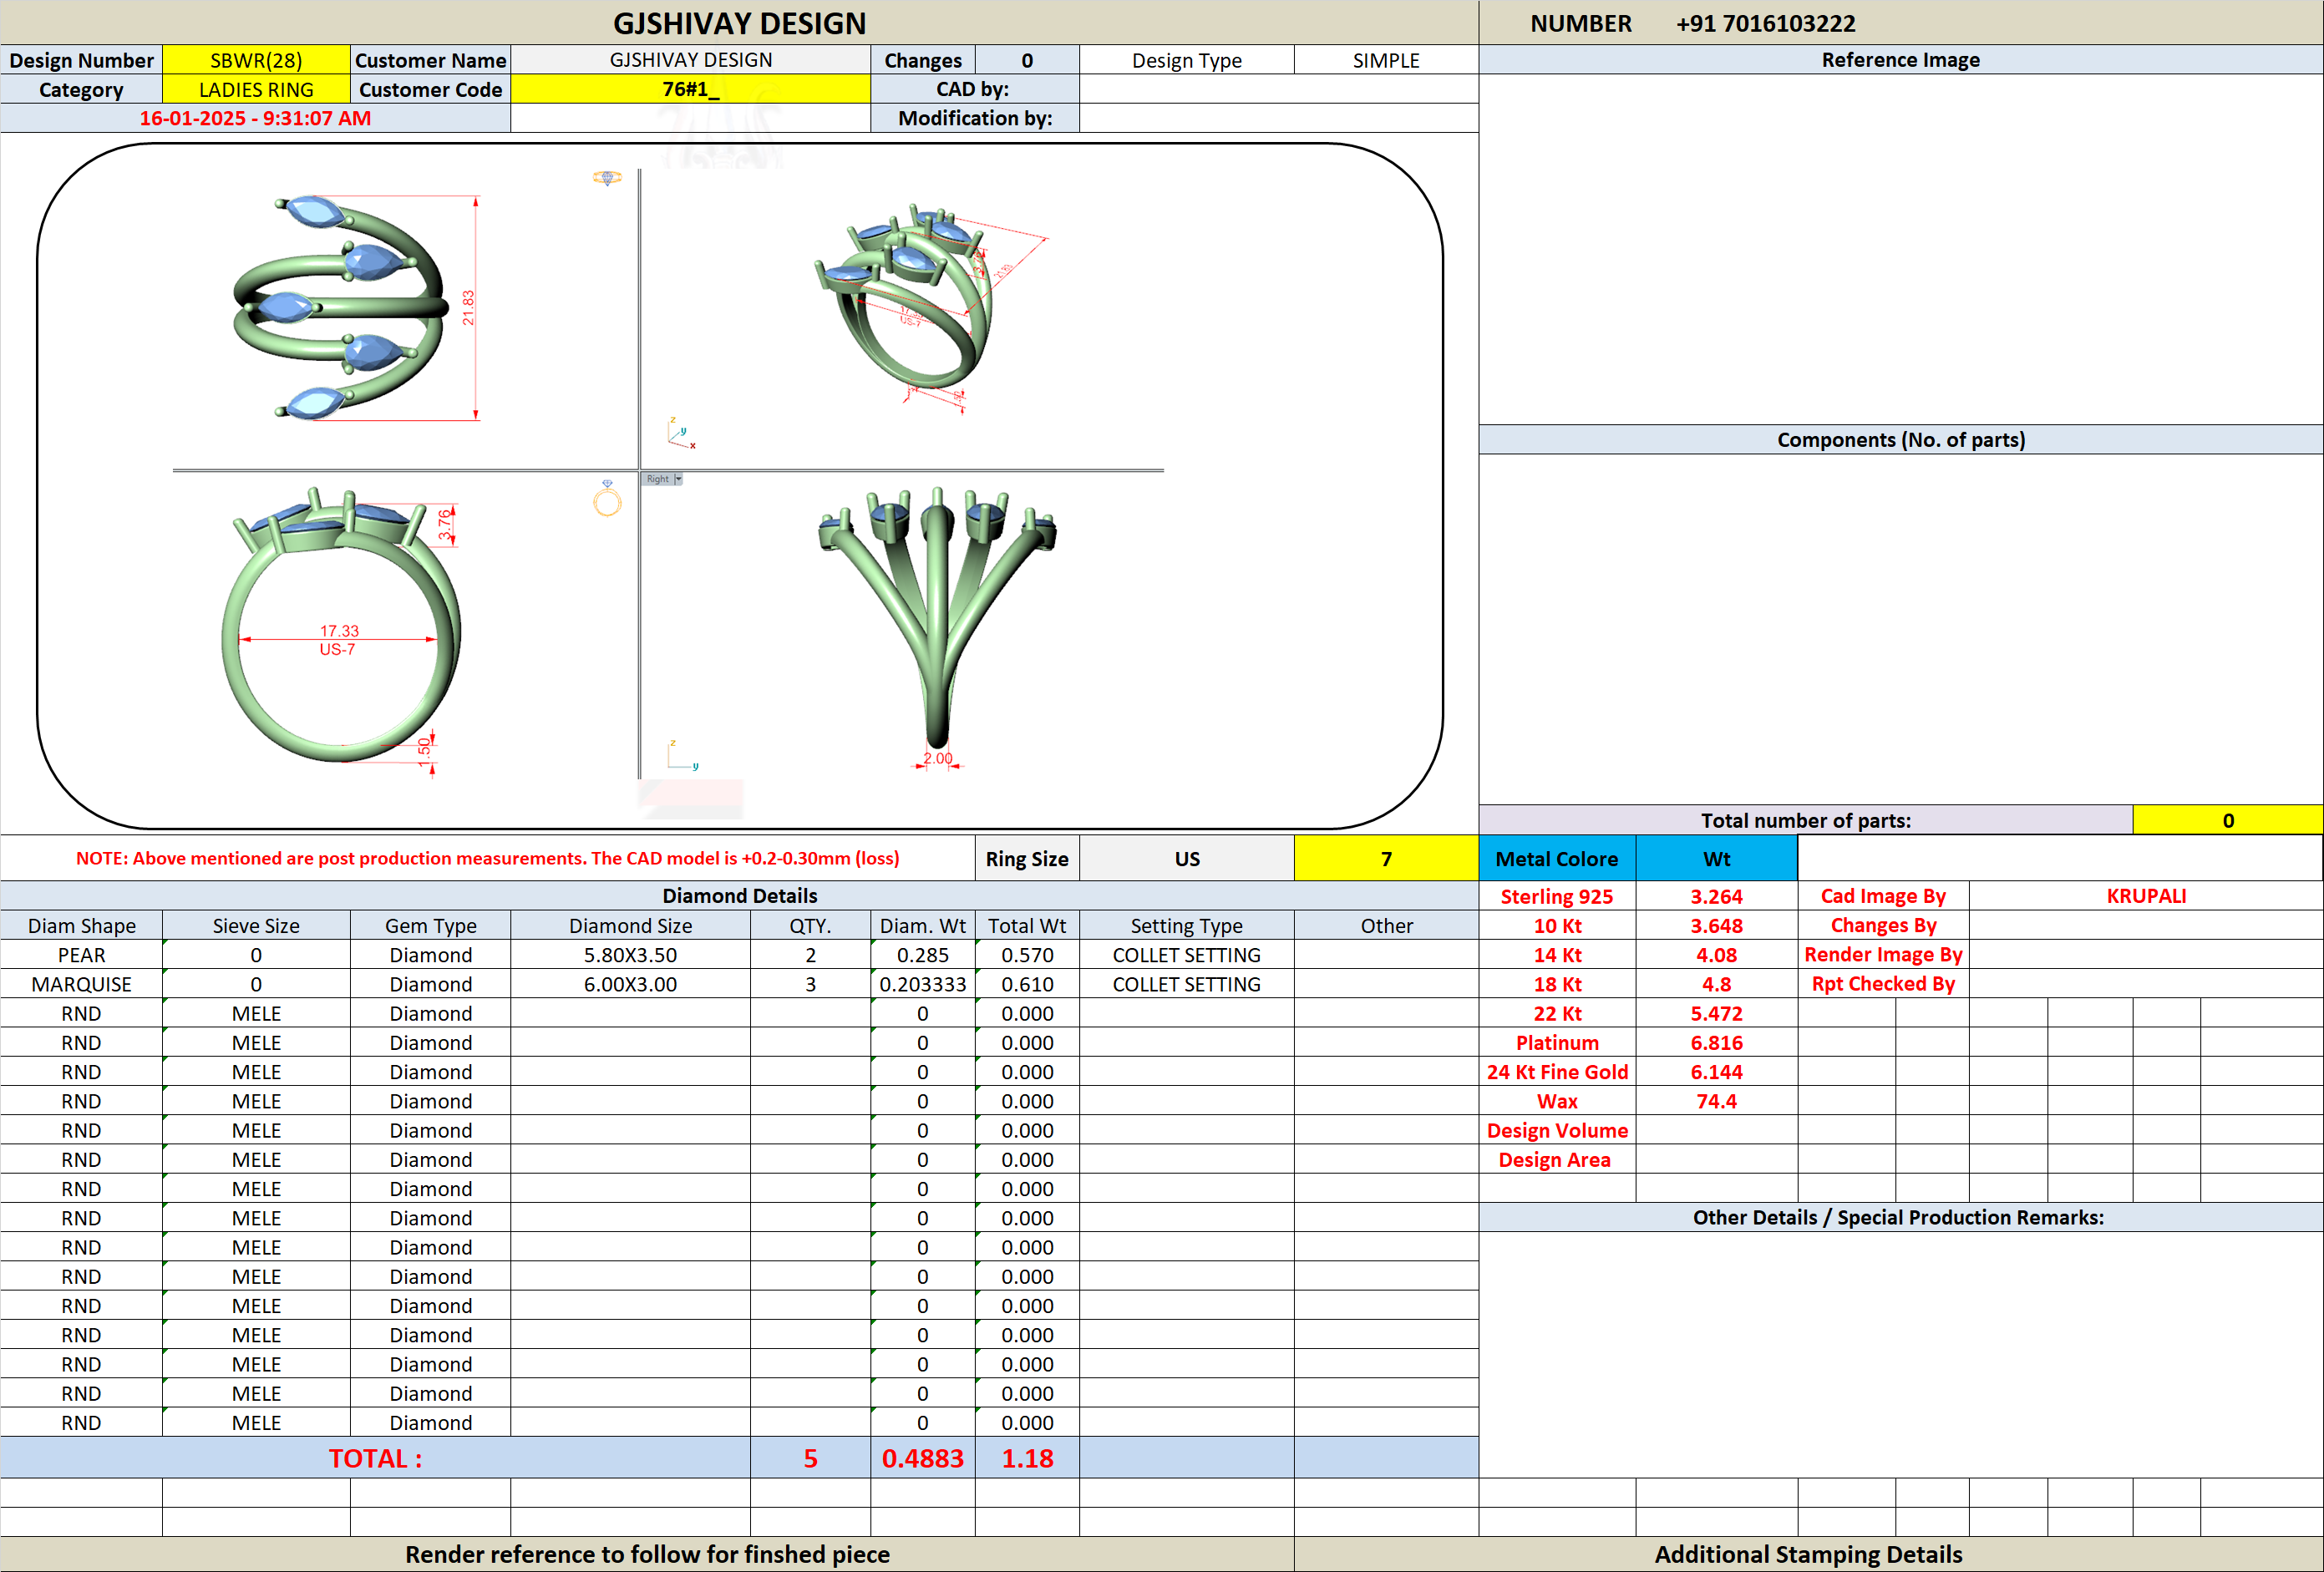2324x1572 pixels.
Task: Click the date stamp 16-01-2025 - 9:31:07 AM
Action: point(255,118)
